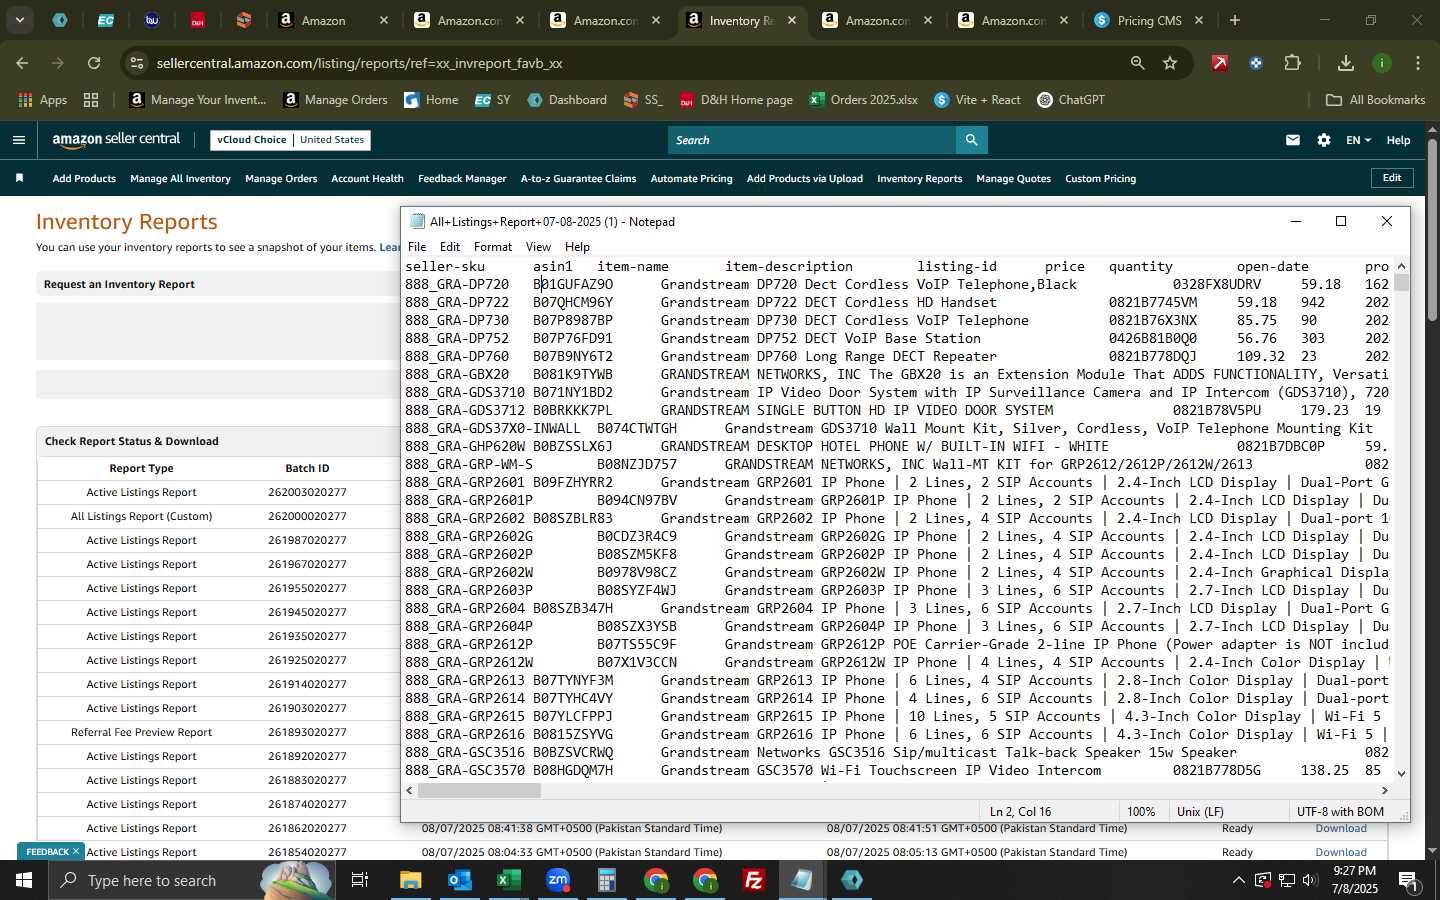Open the Seller Central mail envelope icon
Viewport: 1440px width, 900px height.
(1293, 140)
